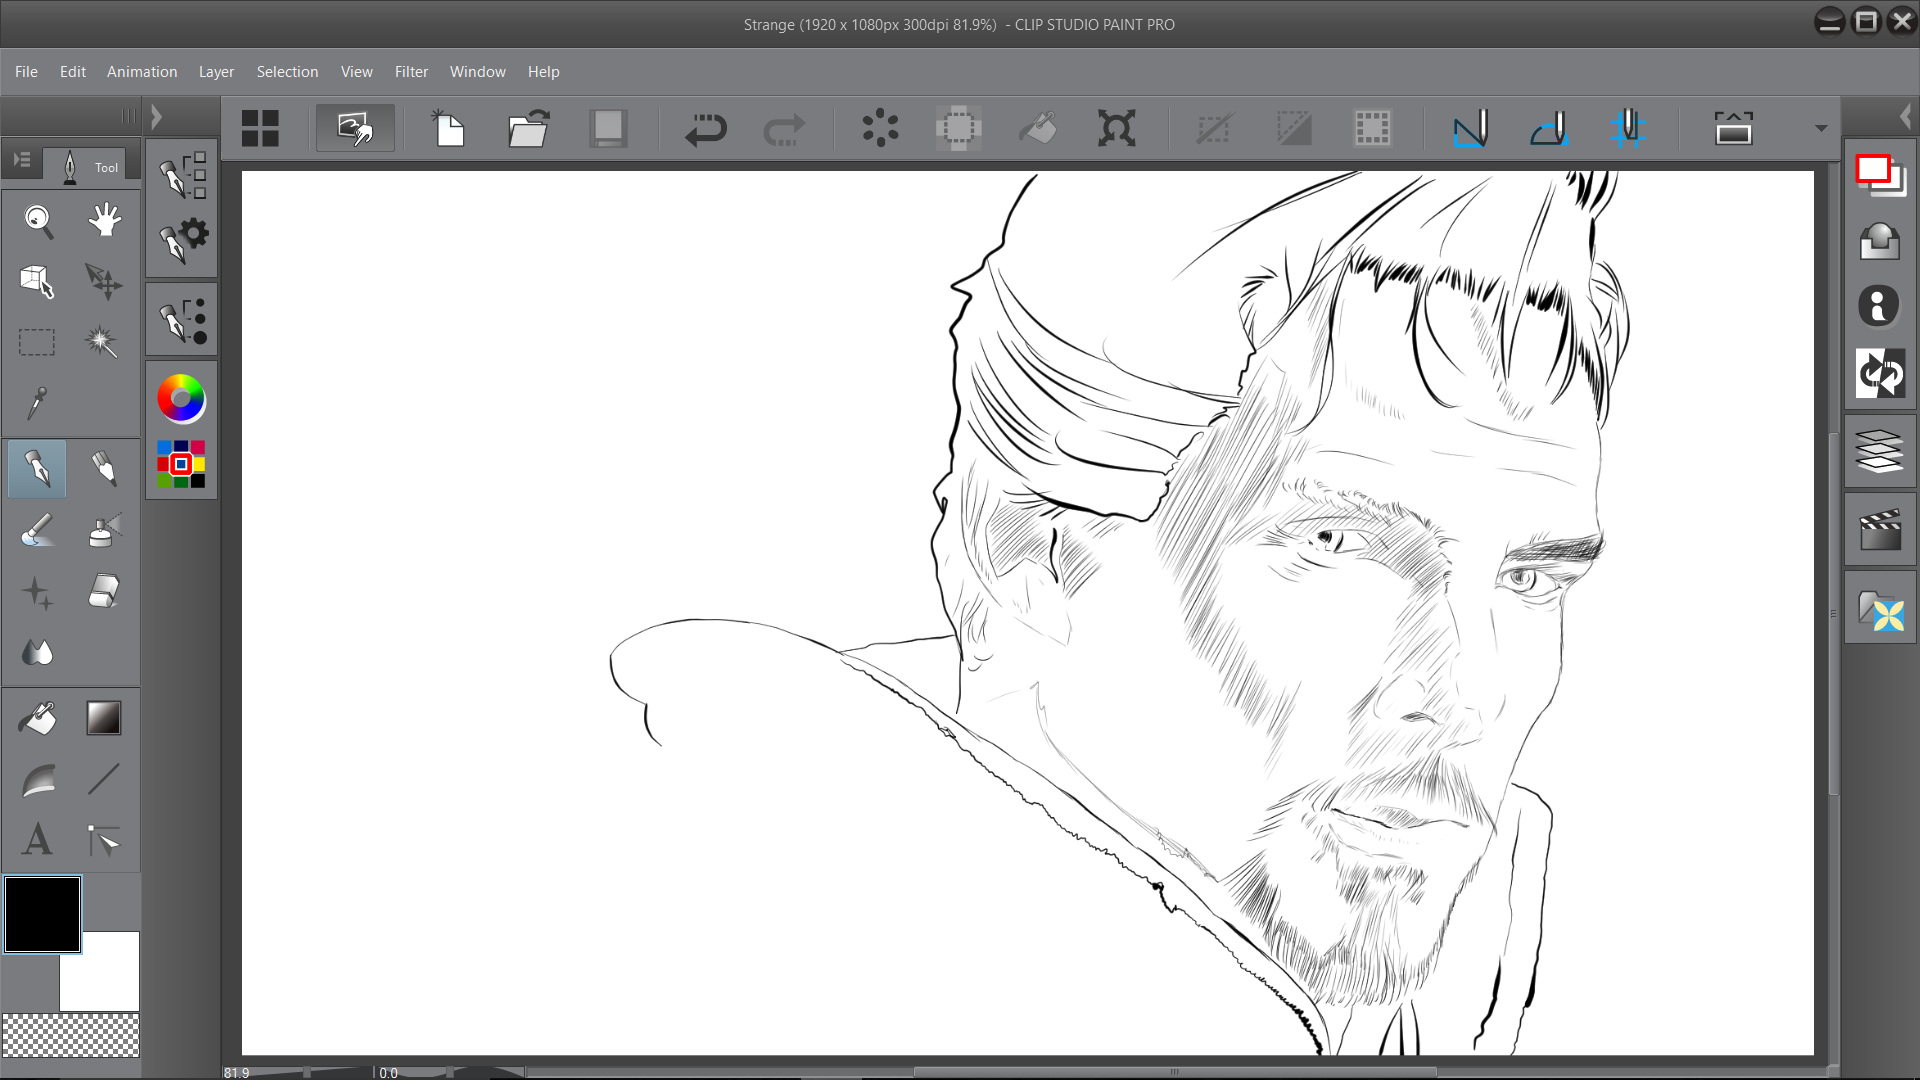Image resolution: width=1920 pixels, height=1080 pixels.
Task: Select the Fill bucket tool
Action: [38, 718]
